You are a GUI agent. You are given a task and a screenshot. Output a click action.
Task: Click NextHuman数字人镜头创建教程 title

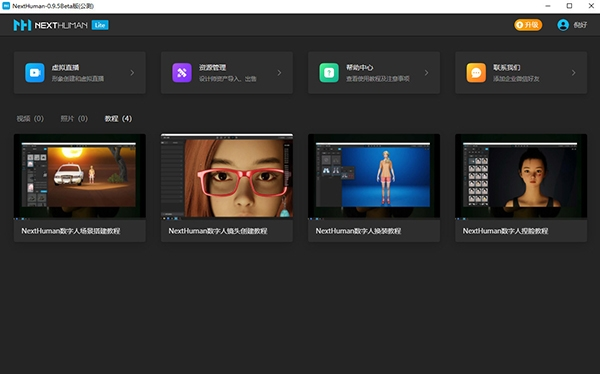coord(218,231)
